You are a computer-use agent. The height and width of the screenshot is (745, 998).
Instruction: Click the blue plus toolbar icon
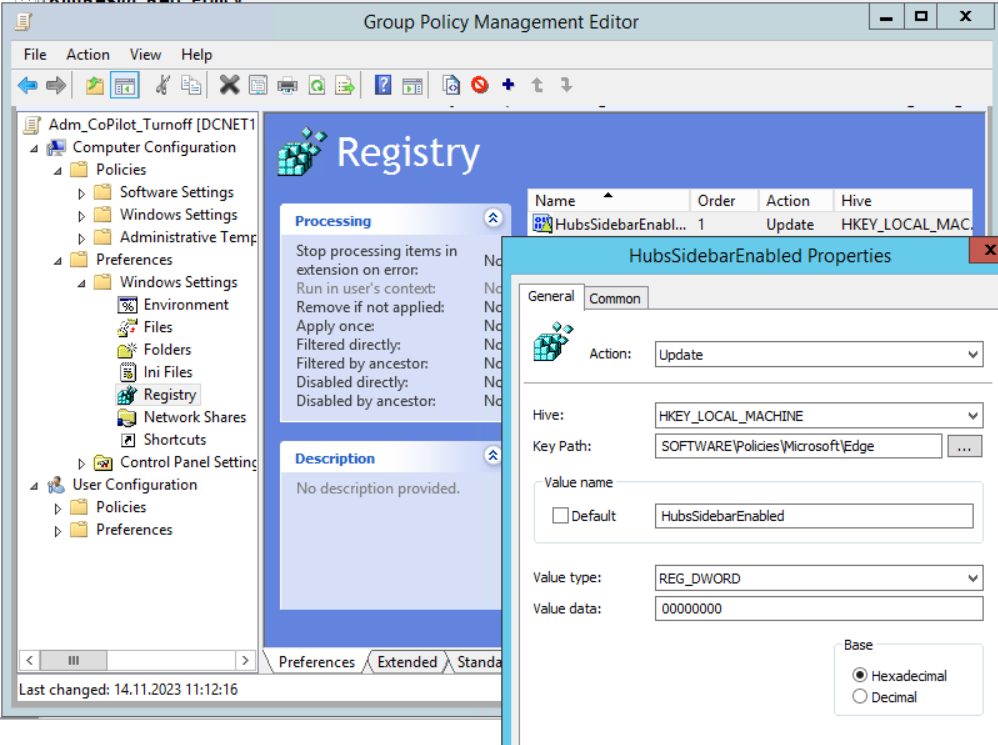pos(508,85)
